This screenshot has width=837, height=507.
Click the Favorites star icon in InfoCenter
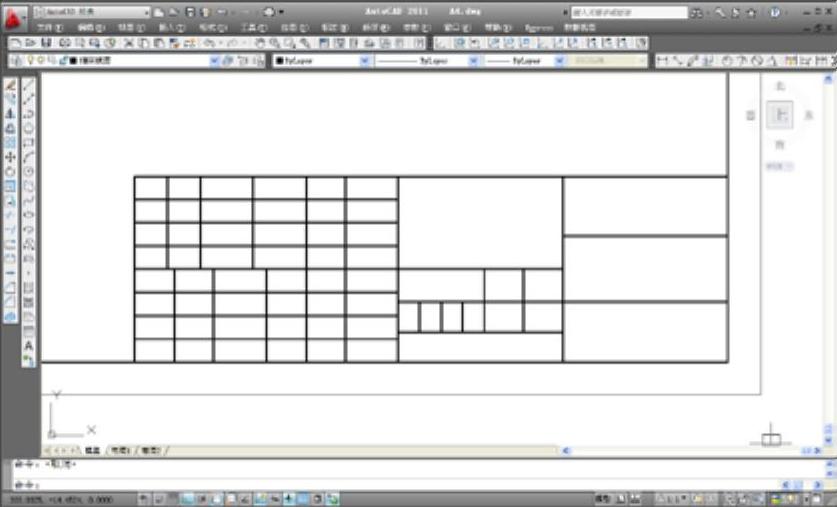752,12
